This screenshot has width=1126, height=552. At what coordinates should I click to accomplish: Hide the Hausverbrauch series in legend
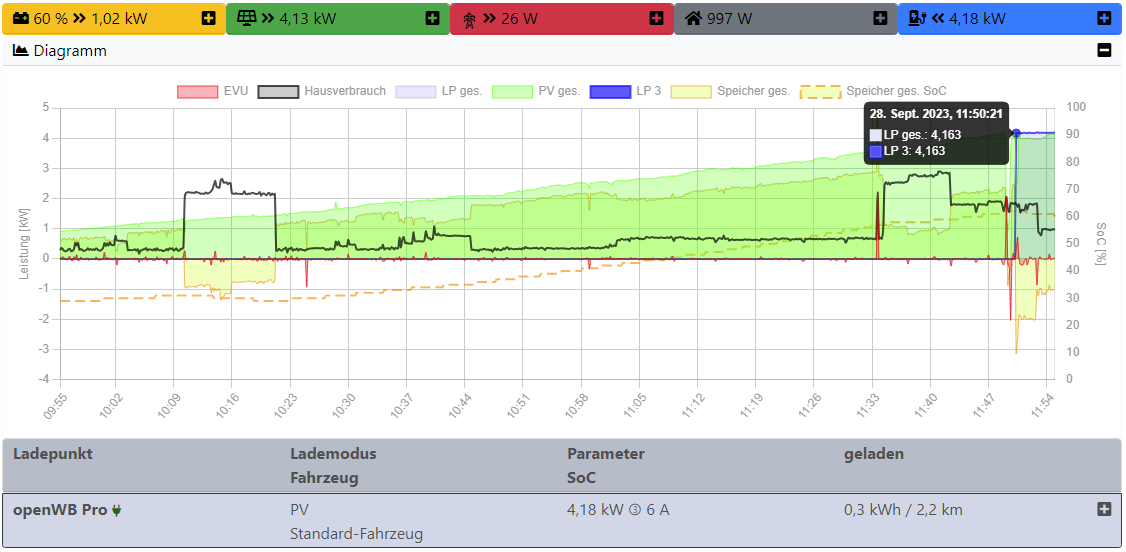pos(322,91)
